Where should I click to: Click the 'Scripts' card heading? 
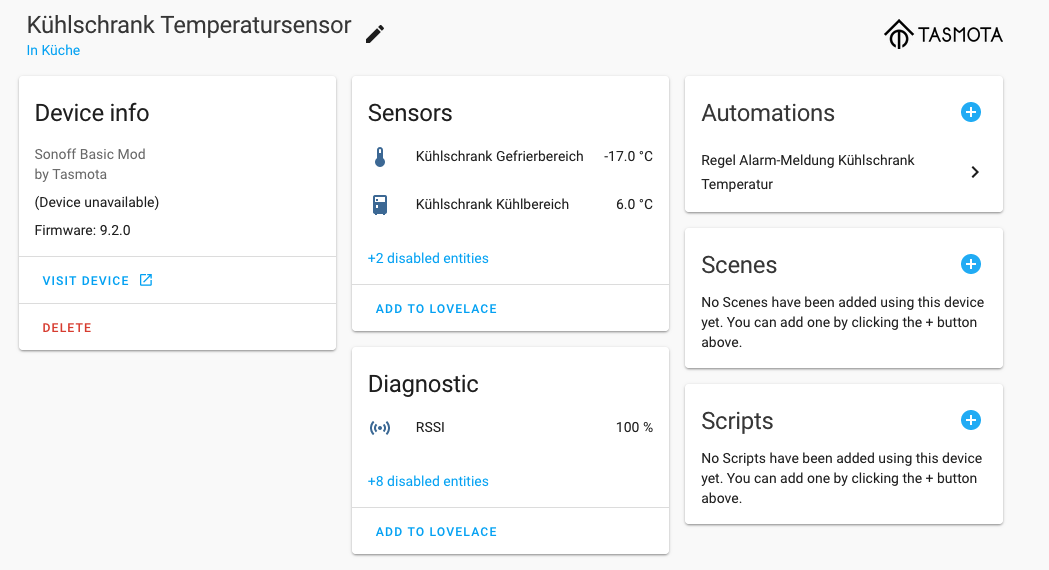tap(737, 421)
